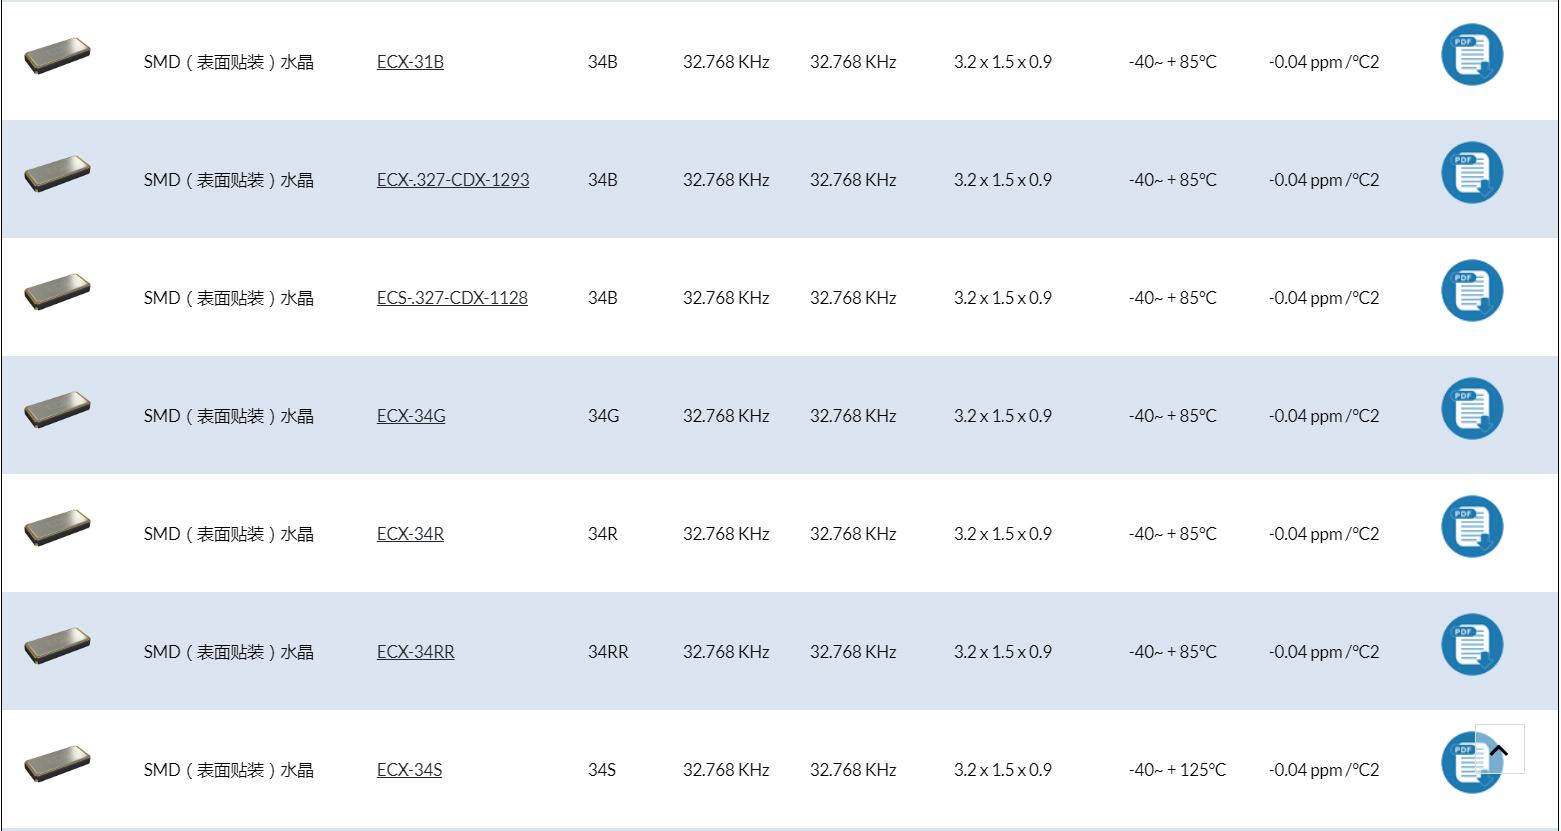Viewport: 1561px width, 831px height.
Task: Open the ECX-31B product link
Action: click(410, 62)
